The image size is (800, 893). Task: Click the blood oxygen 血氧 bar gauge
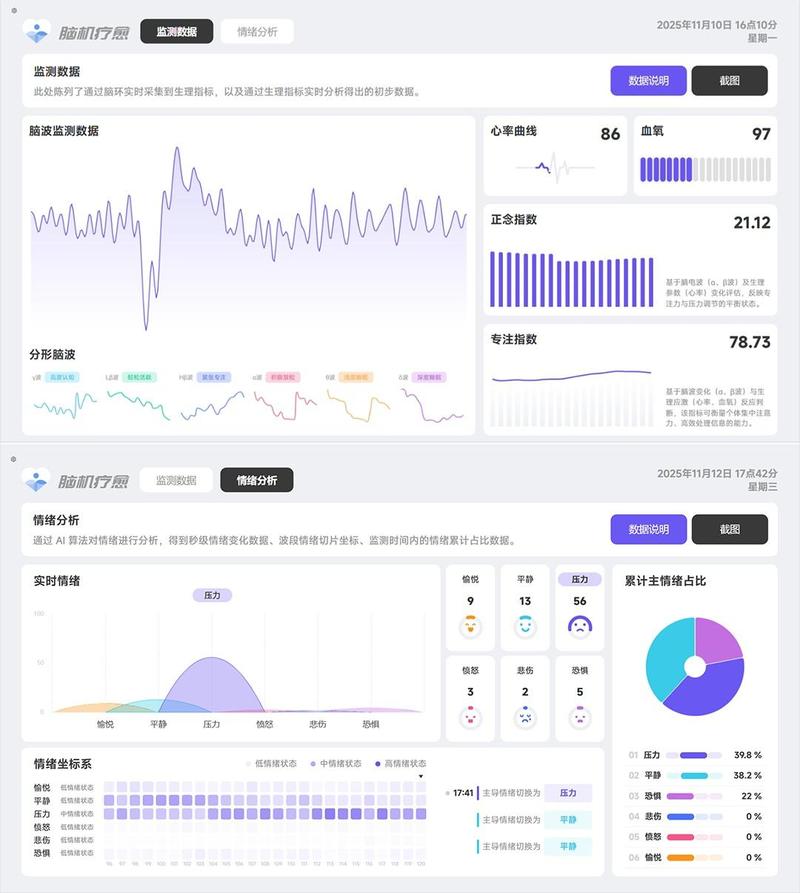pyautogui.click(x=705, y=169)
